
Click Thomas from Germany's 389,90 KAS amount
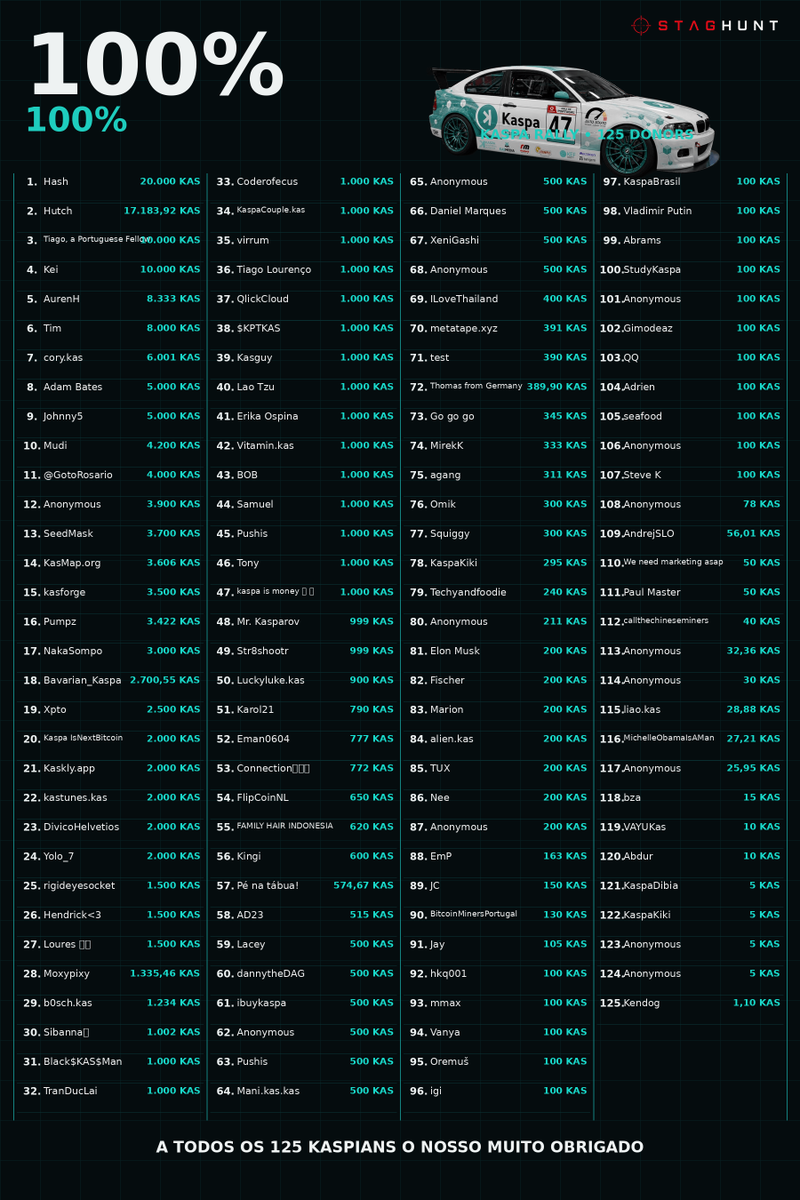(557, 387)
